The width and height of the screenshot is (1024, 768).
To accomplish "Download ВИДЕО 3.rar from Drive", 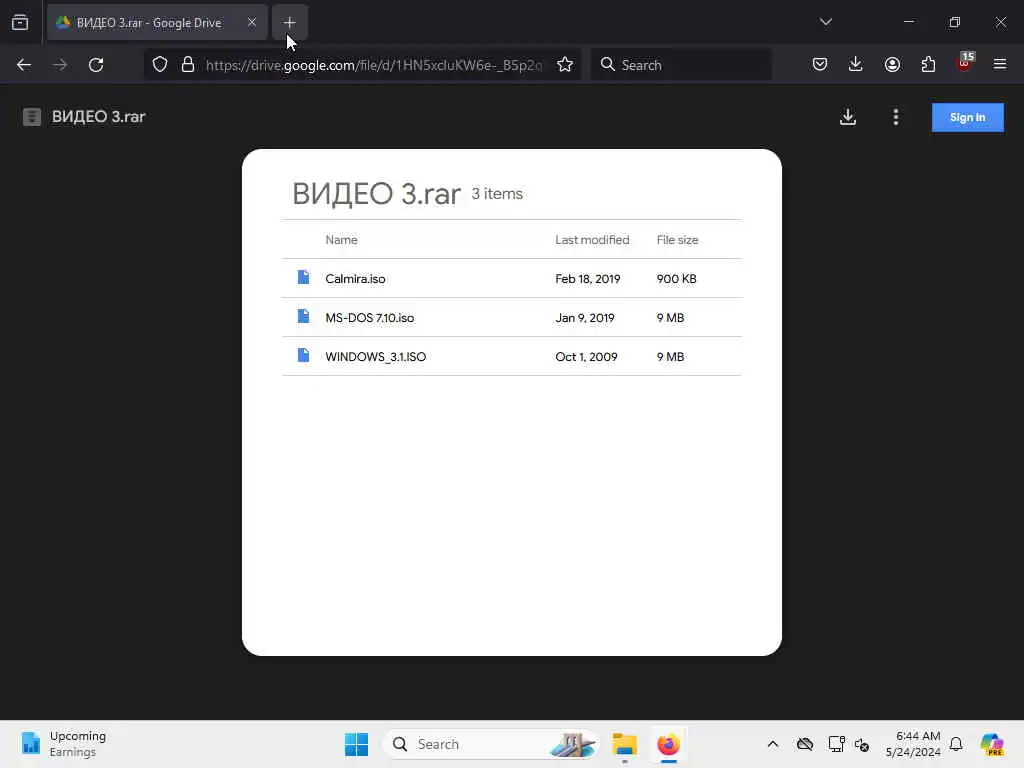I will (848, 117).
